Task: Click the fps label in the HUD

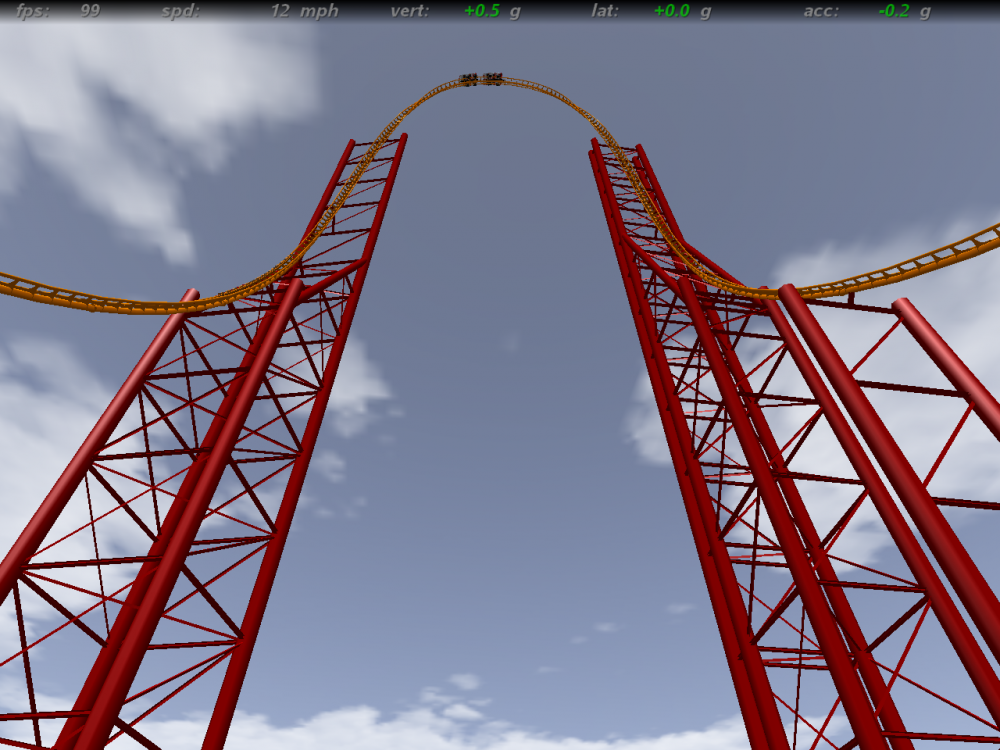Action: (x=32, y=11)
